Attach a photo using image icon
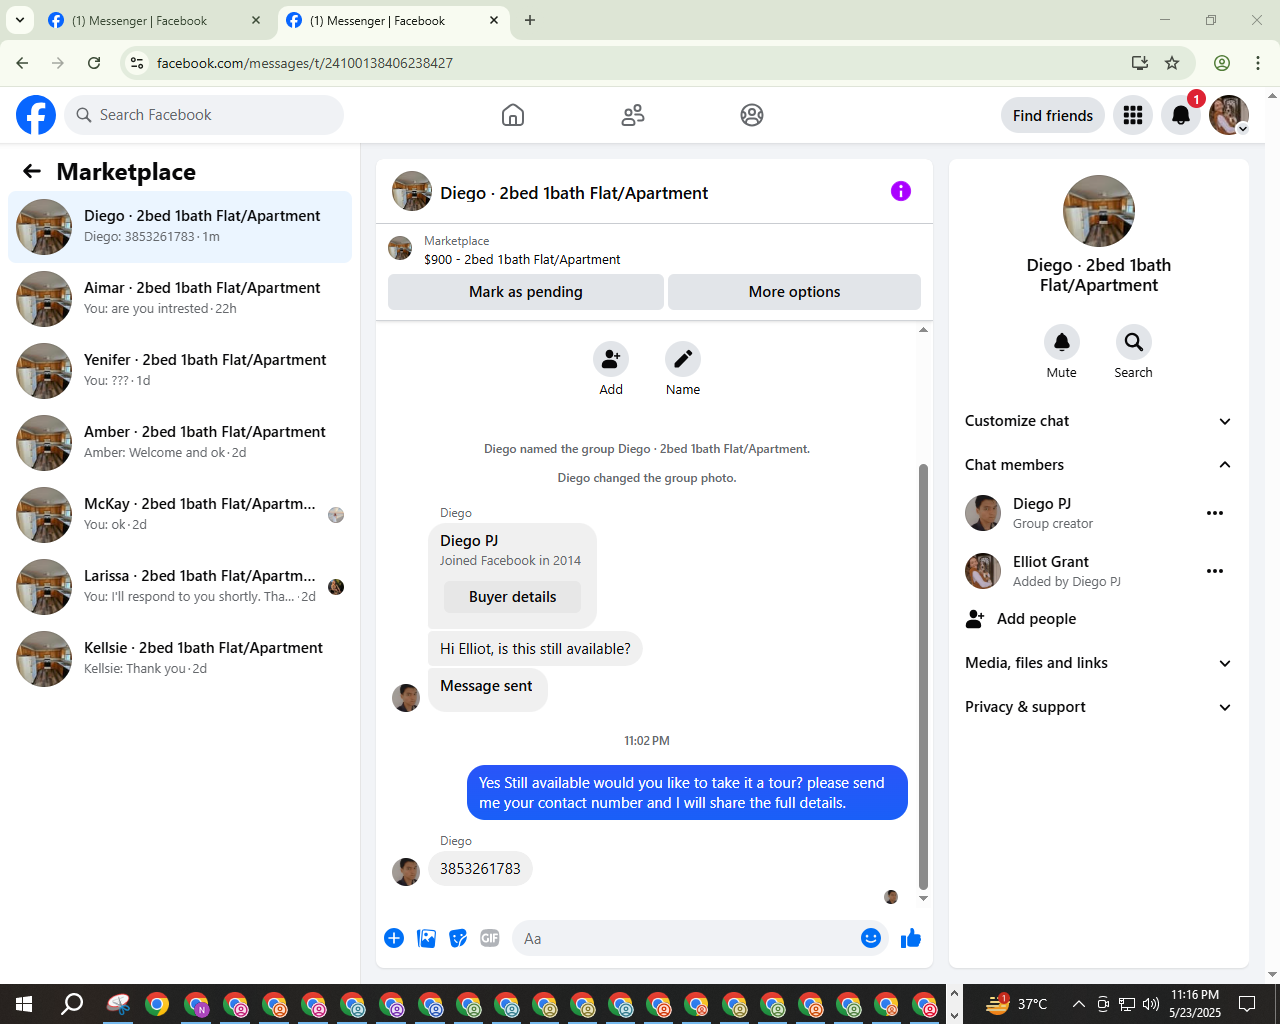 point(427,938)
